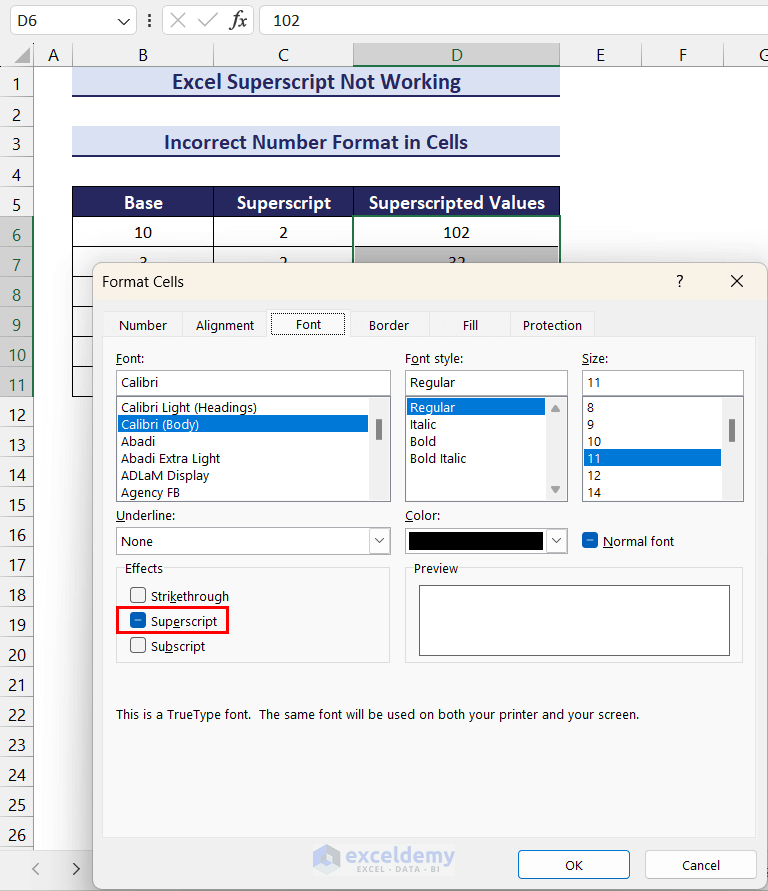Switch to the Alignment tab

pos(225,325)
